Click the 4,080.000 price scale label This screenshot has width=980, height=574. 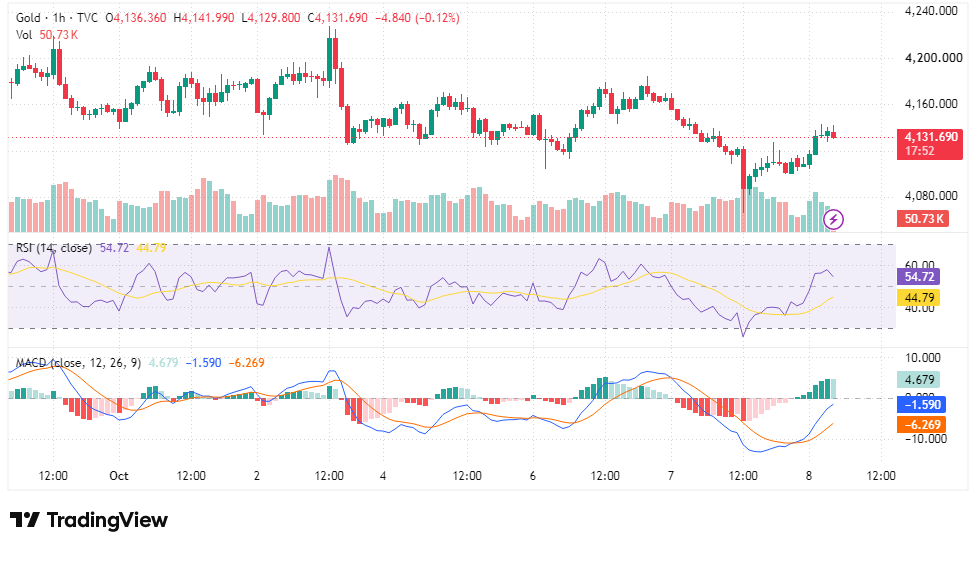931,196
